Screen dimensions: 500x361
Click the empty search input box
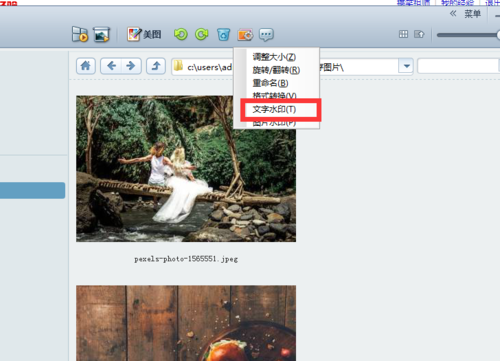click(458, 66)
